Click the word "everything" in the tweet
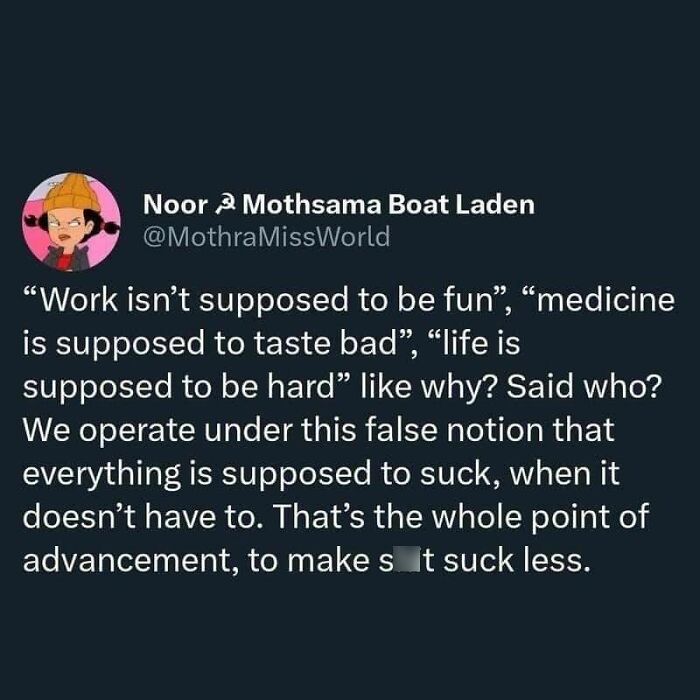The width and height of the screenshot is (700, 700). point(101,475)
